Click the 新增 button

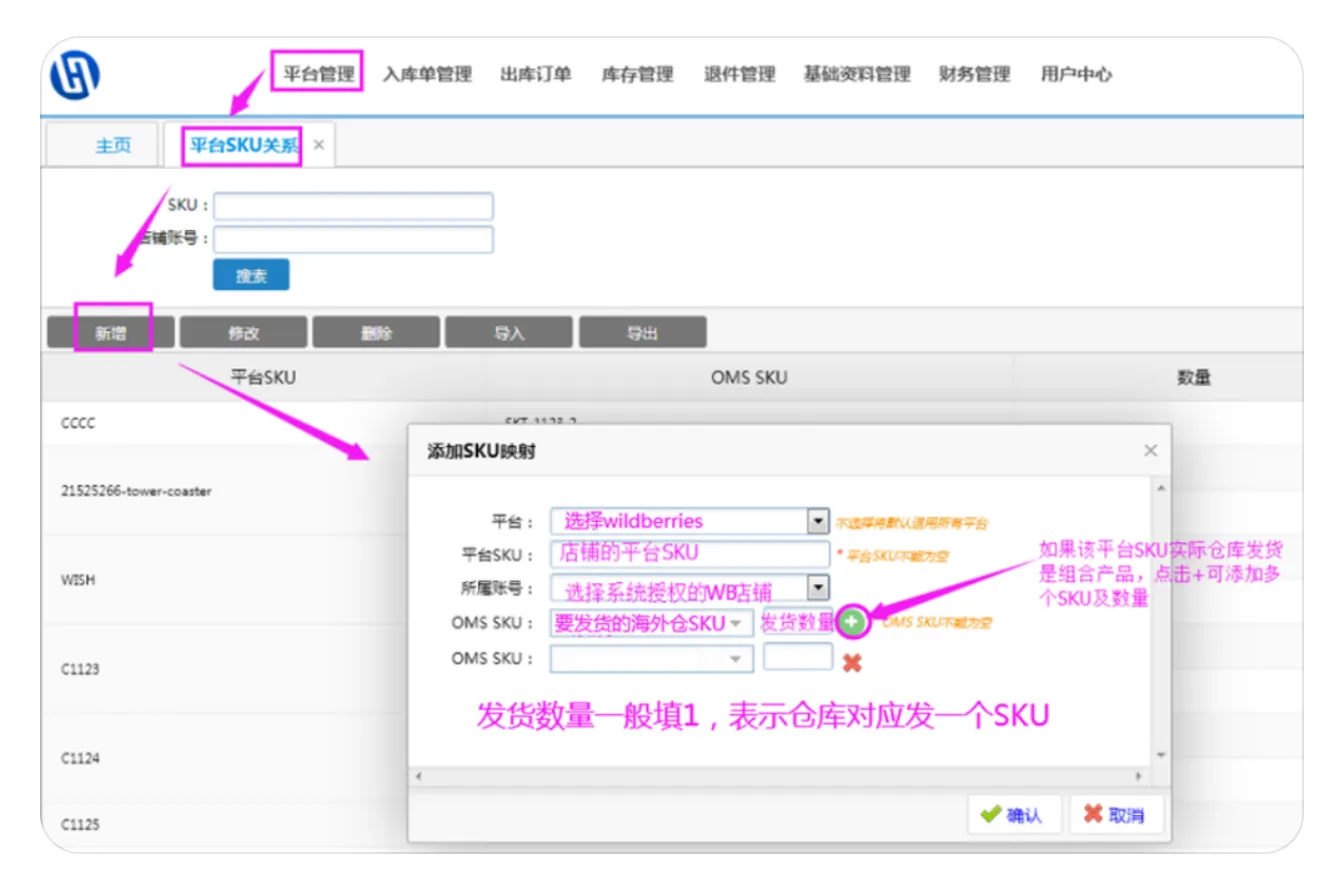tap(111, 333)
